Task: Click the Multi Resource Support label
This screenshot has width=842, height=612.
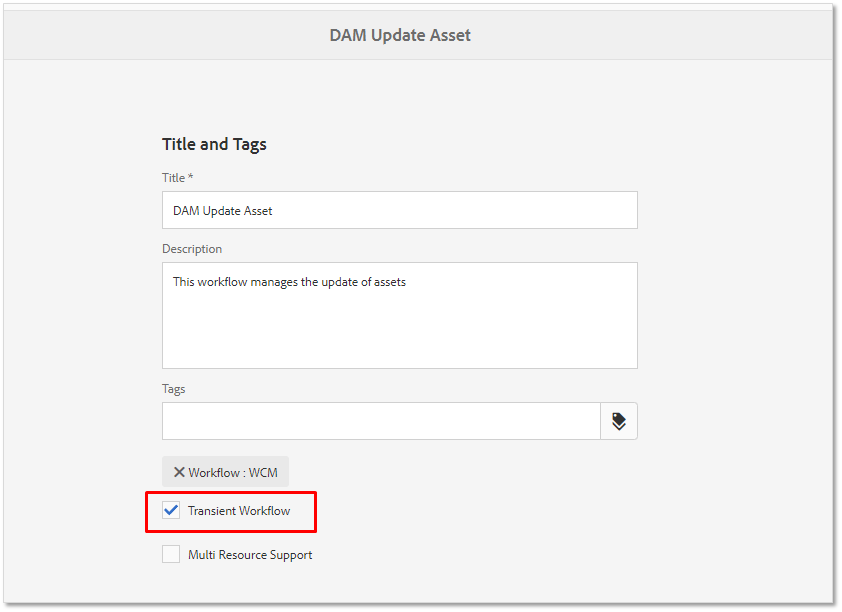Action: coord(250,555)
